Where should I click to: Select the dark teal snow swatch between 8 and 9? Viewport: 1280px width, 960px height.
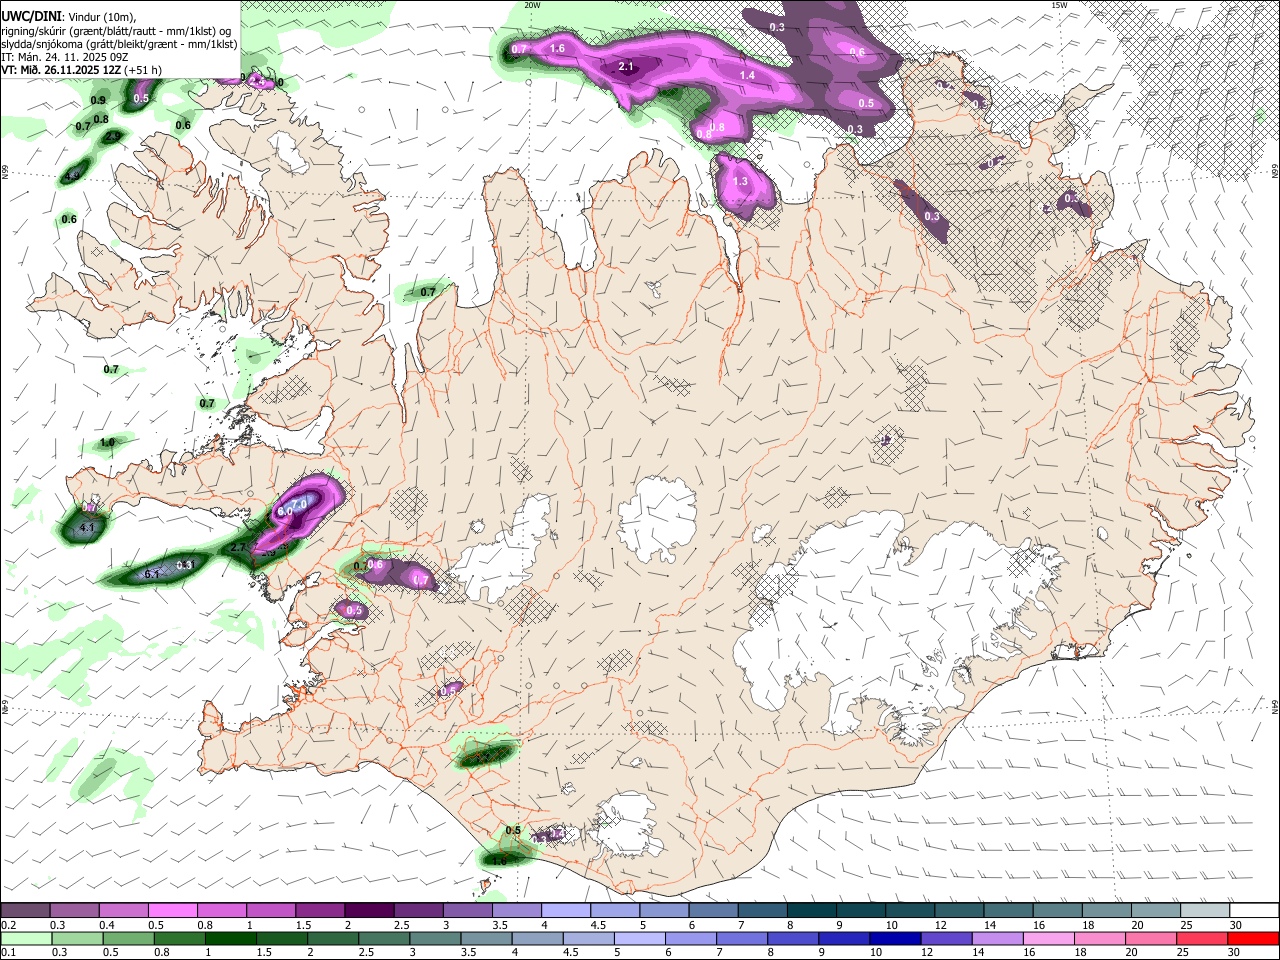tap(812, 911)
